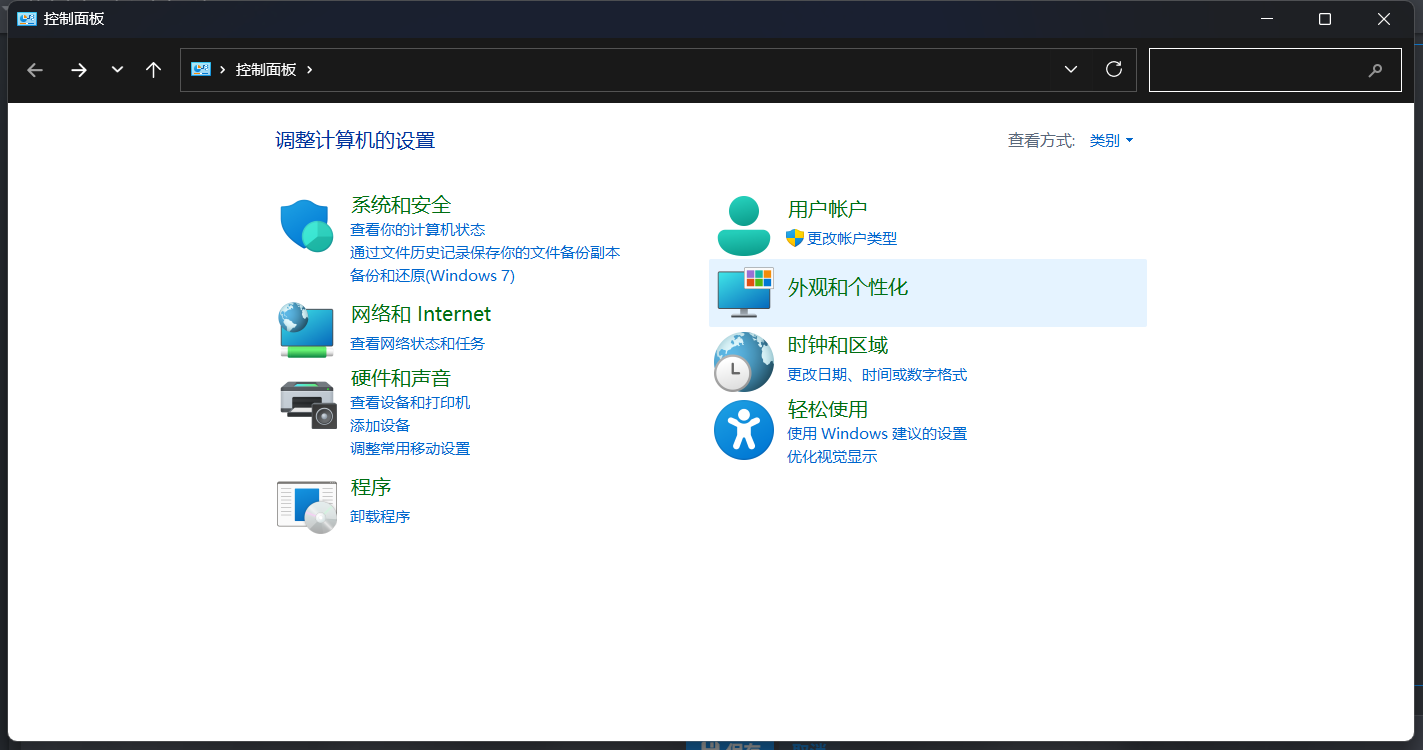
Task: Open the 类别 view-by dropdown
Action: pos(1111,141)
